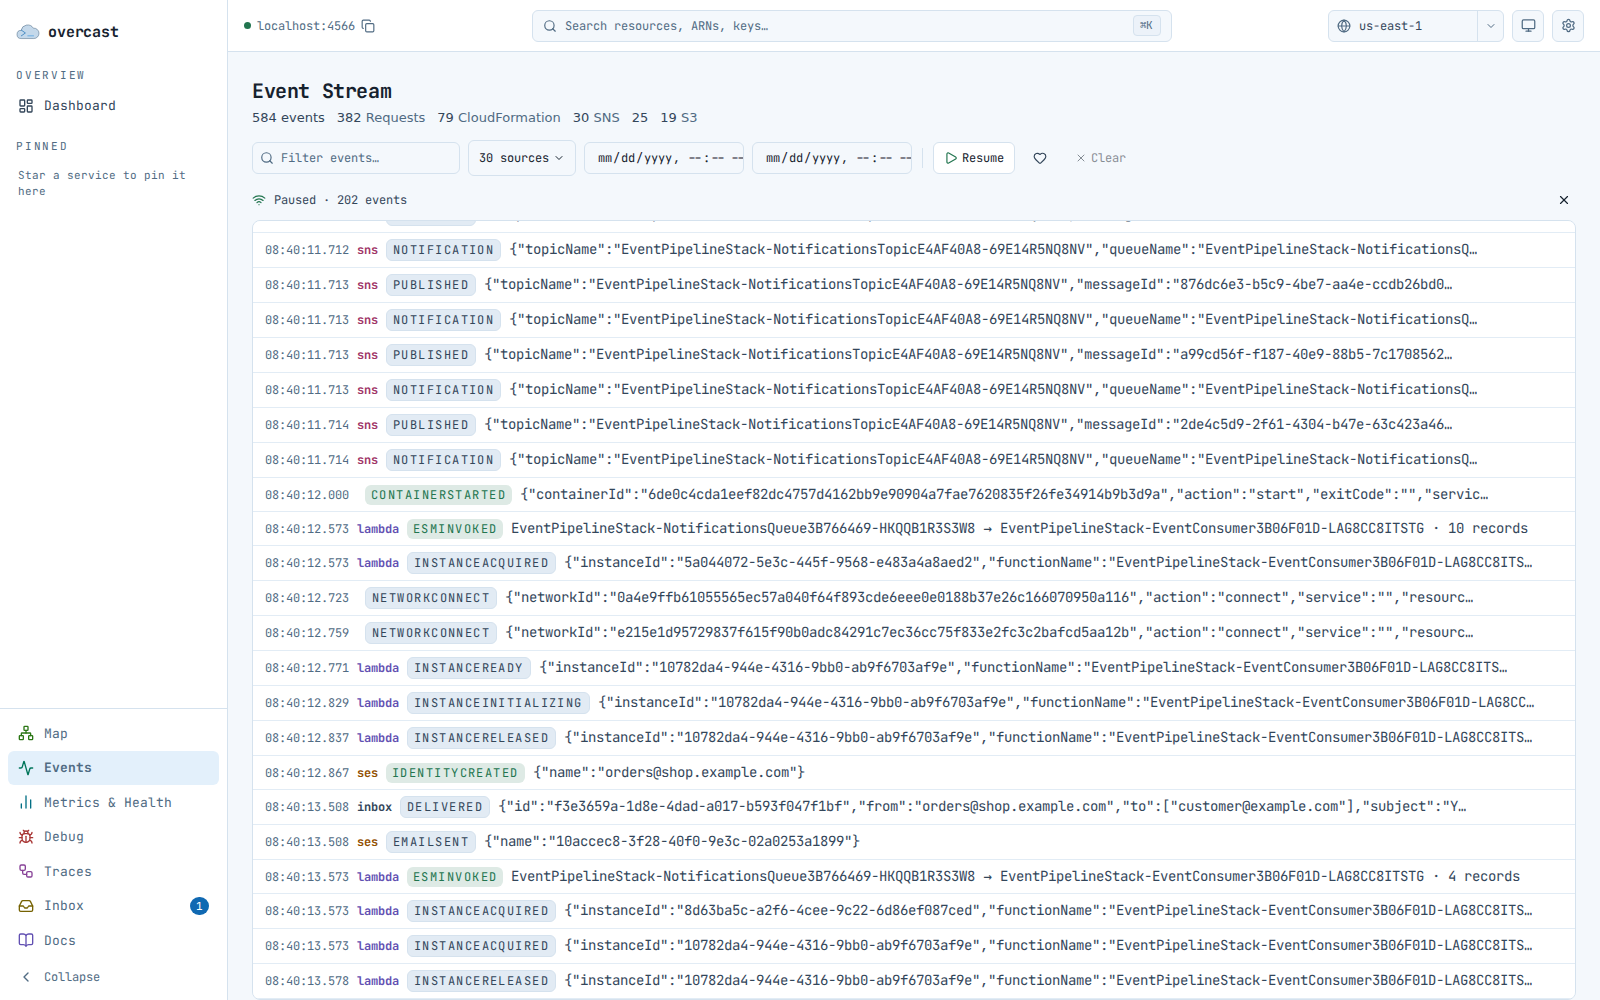Screen dimensions: 1600x1000
Task: Focus the Filter events input
Action: [356, 158]
